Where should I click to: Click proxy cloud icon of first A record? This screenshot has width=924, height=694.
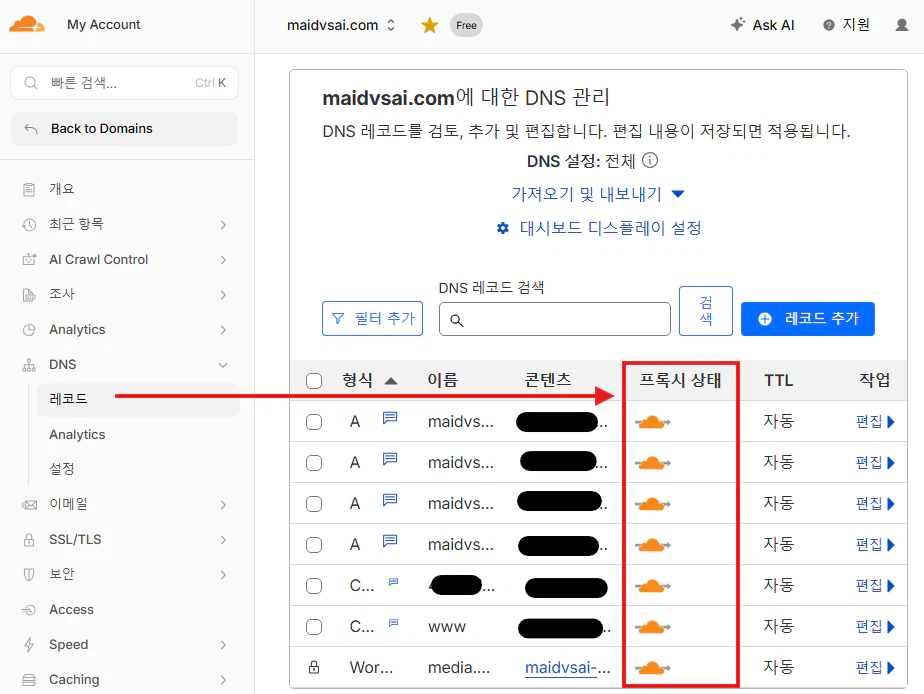(652, 422)
